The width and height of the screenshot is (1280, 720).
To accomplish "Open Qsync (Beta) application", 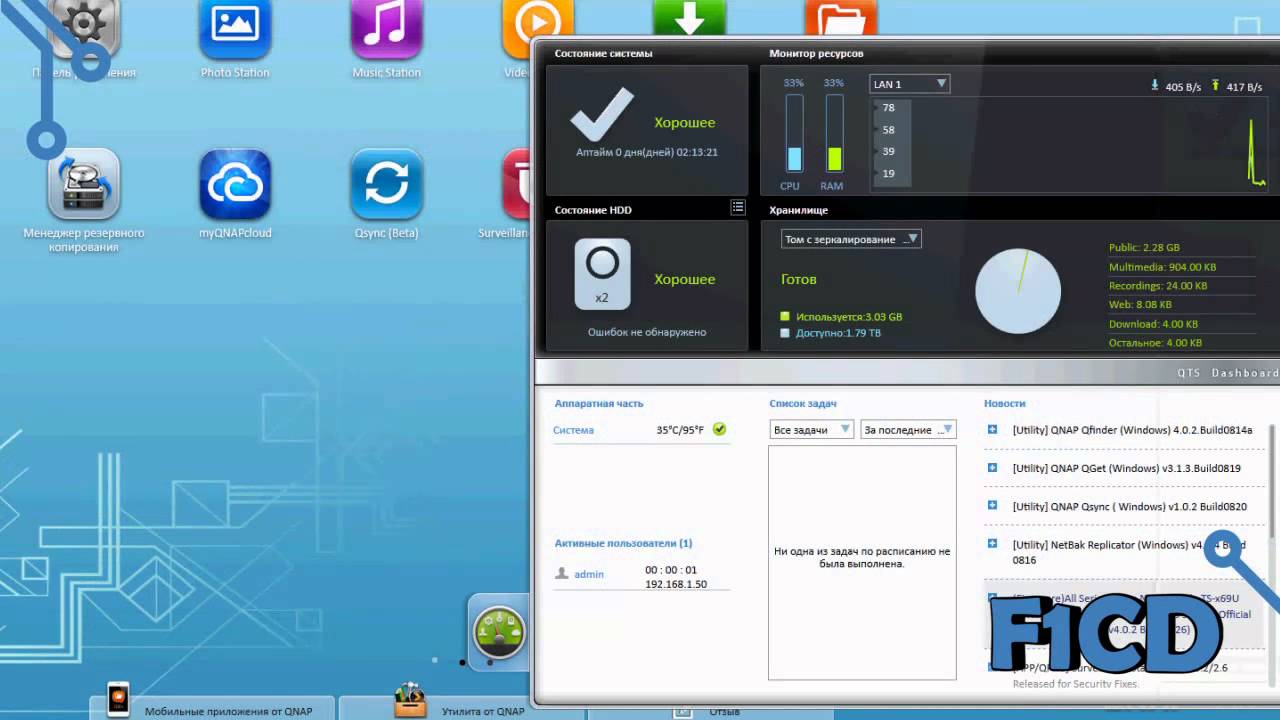I will pyautogui.click(x=387, y=184).
